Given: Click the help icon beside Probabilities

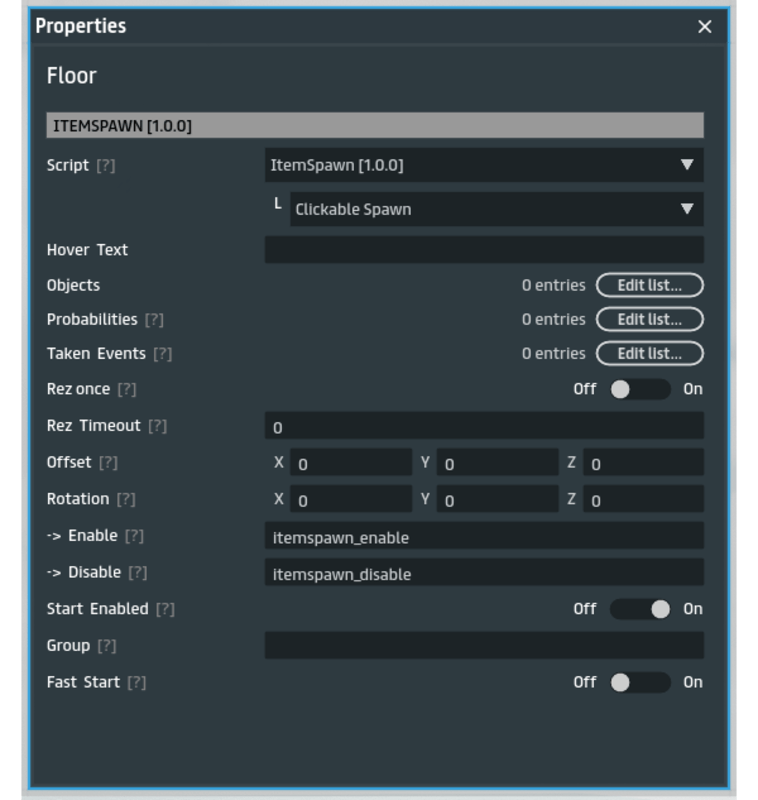Looking at the screenshot, I should [154, 320].
